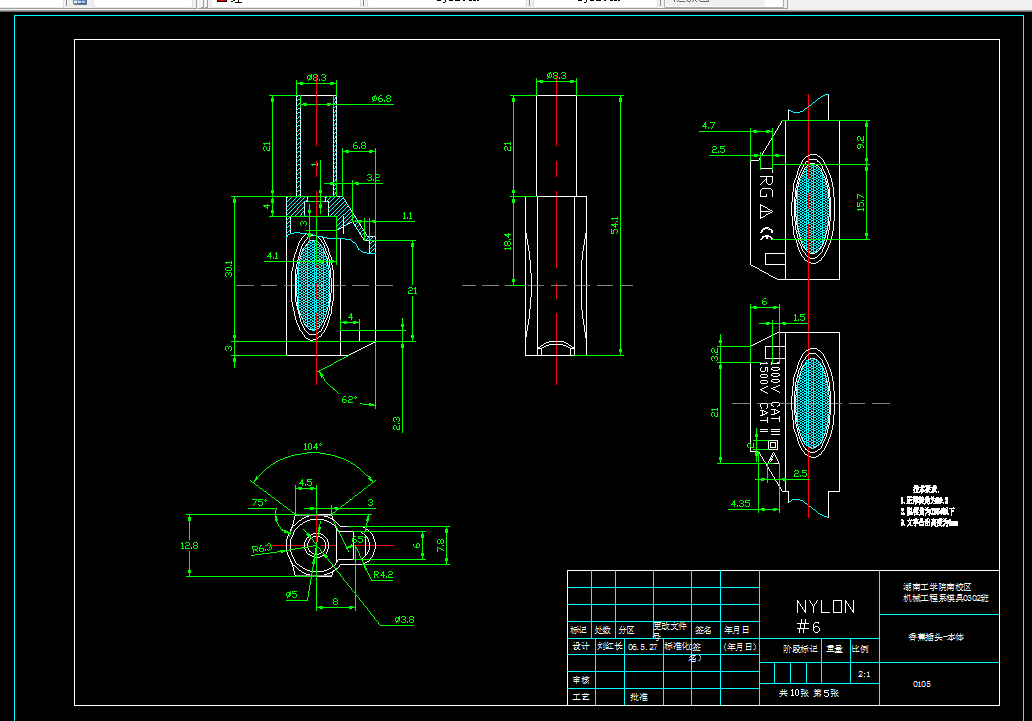Click the 重量 cell
The width and height of the screenshot is (1032, 721).
coord(835,649)
